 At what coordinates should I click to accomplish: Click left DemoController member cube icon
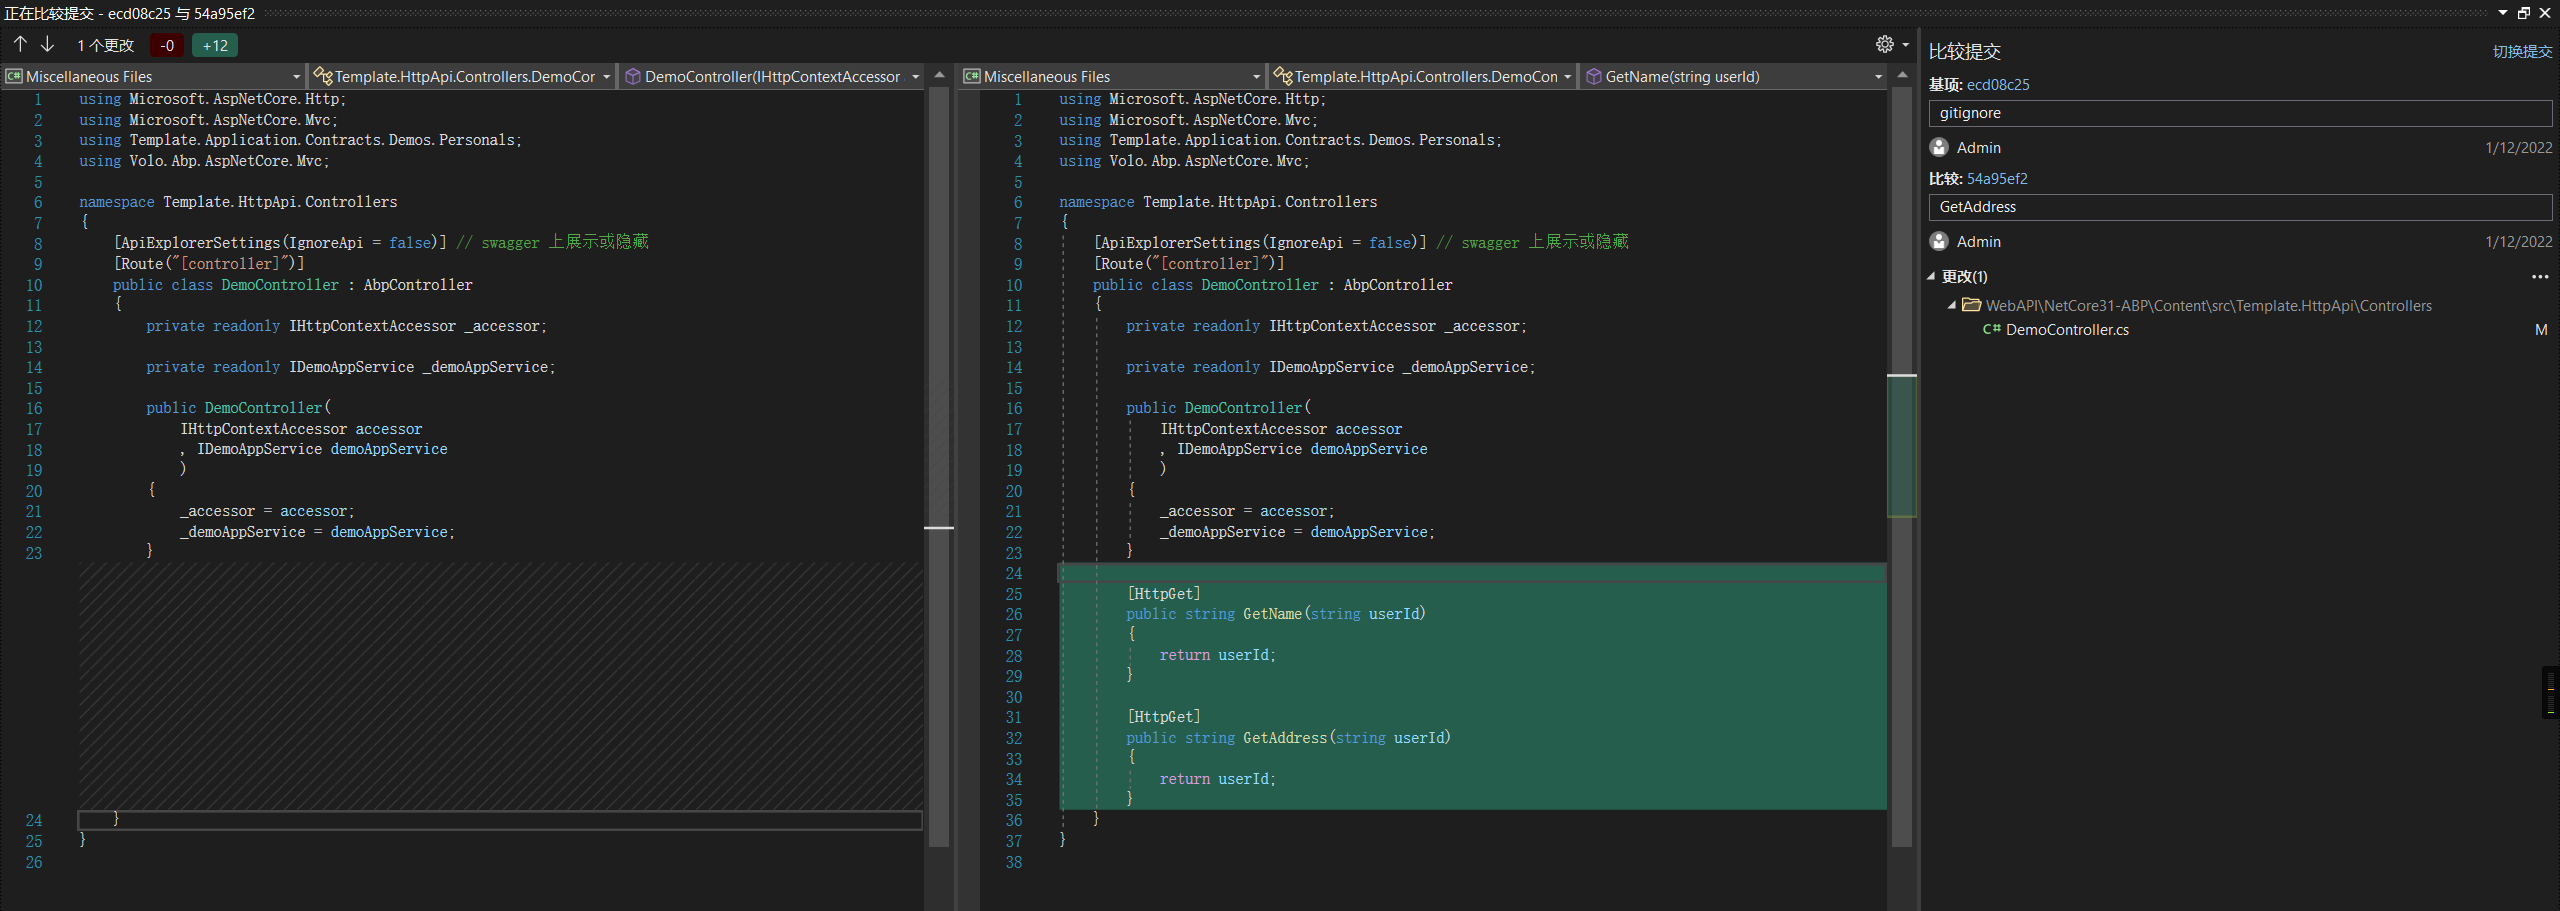click(x=633, y=76)
